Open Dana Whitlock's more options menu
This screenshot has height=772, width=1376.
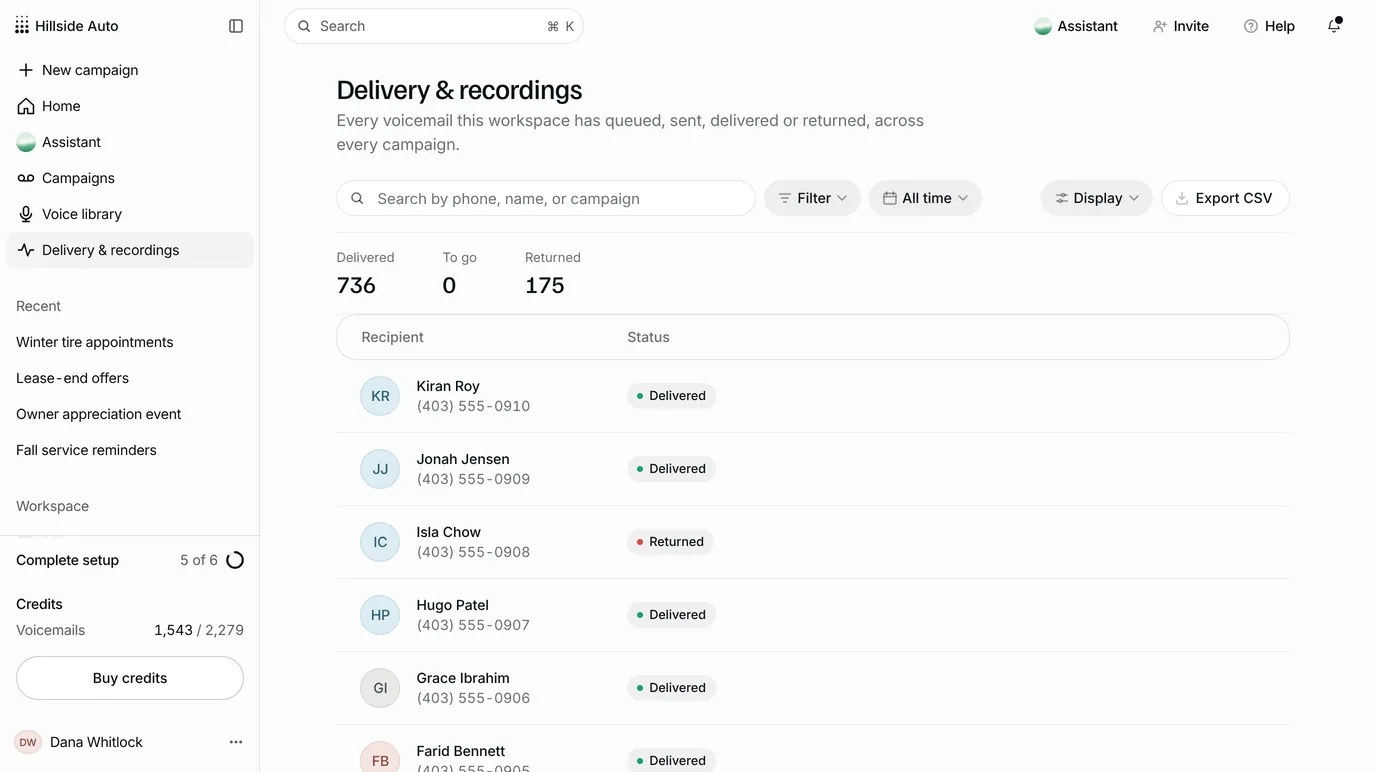pos(236,742)
